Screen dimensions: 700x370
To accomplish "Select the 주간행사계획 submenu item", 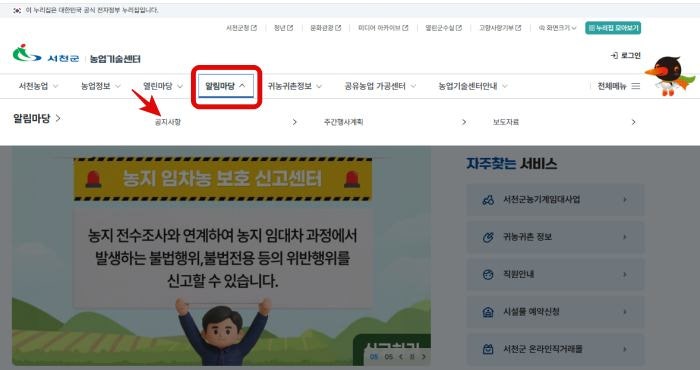I will coord(343,122).
